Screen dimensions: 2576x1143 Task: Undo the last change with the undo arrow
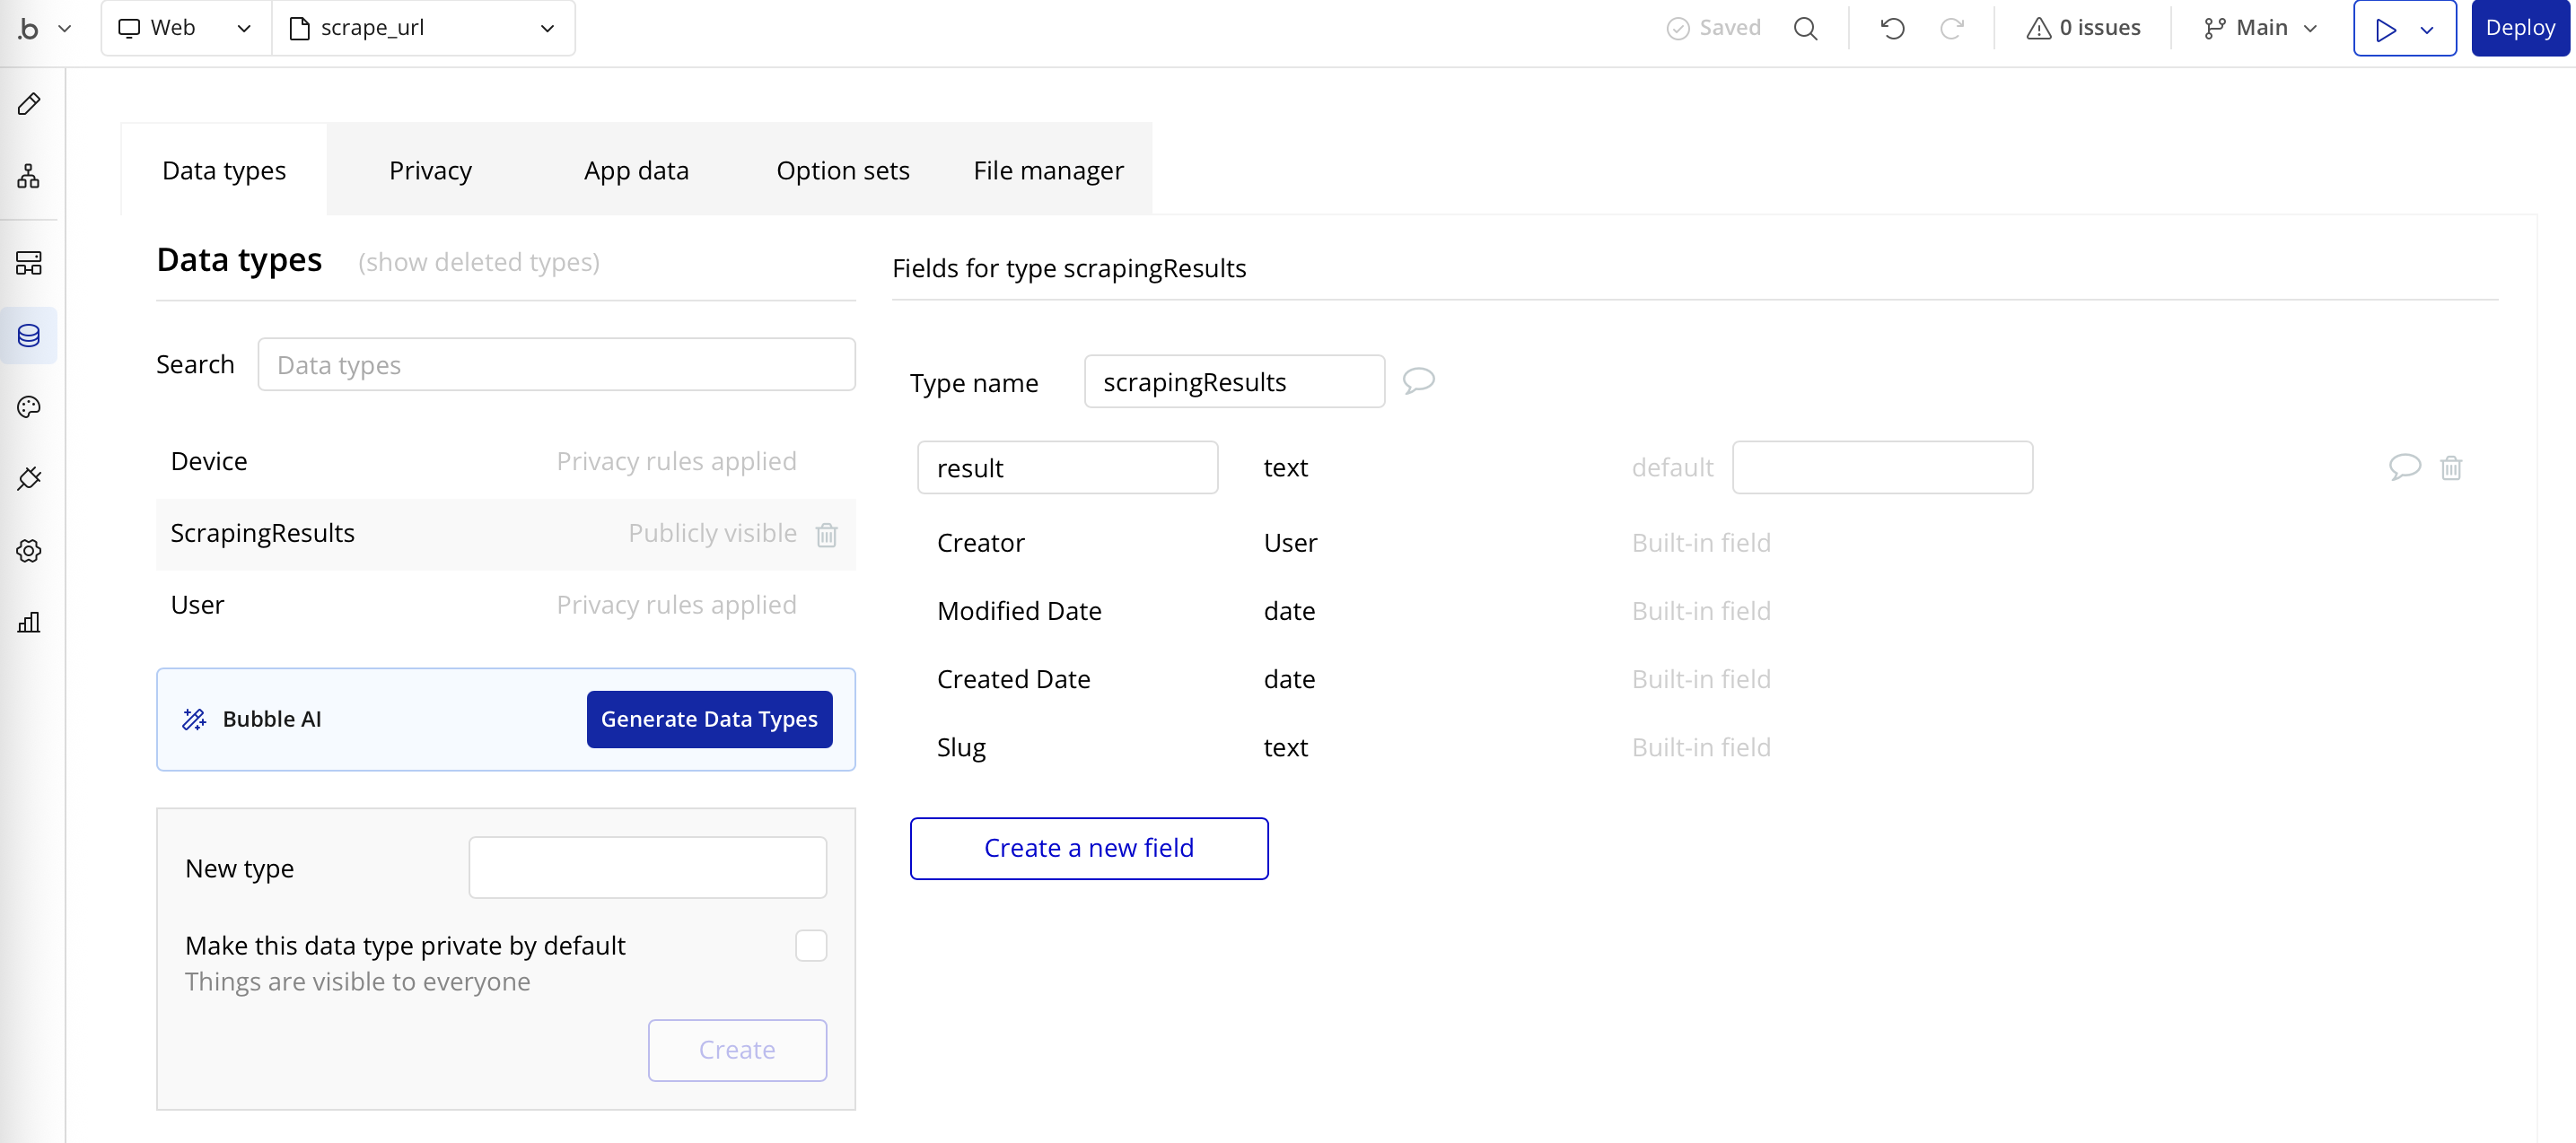1892,27
